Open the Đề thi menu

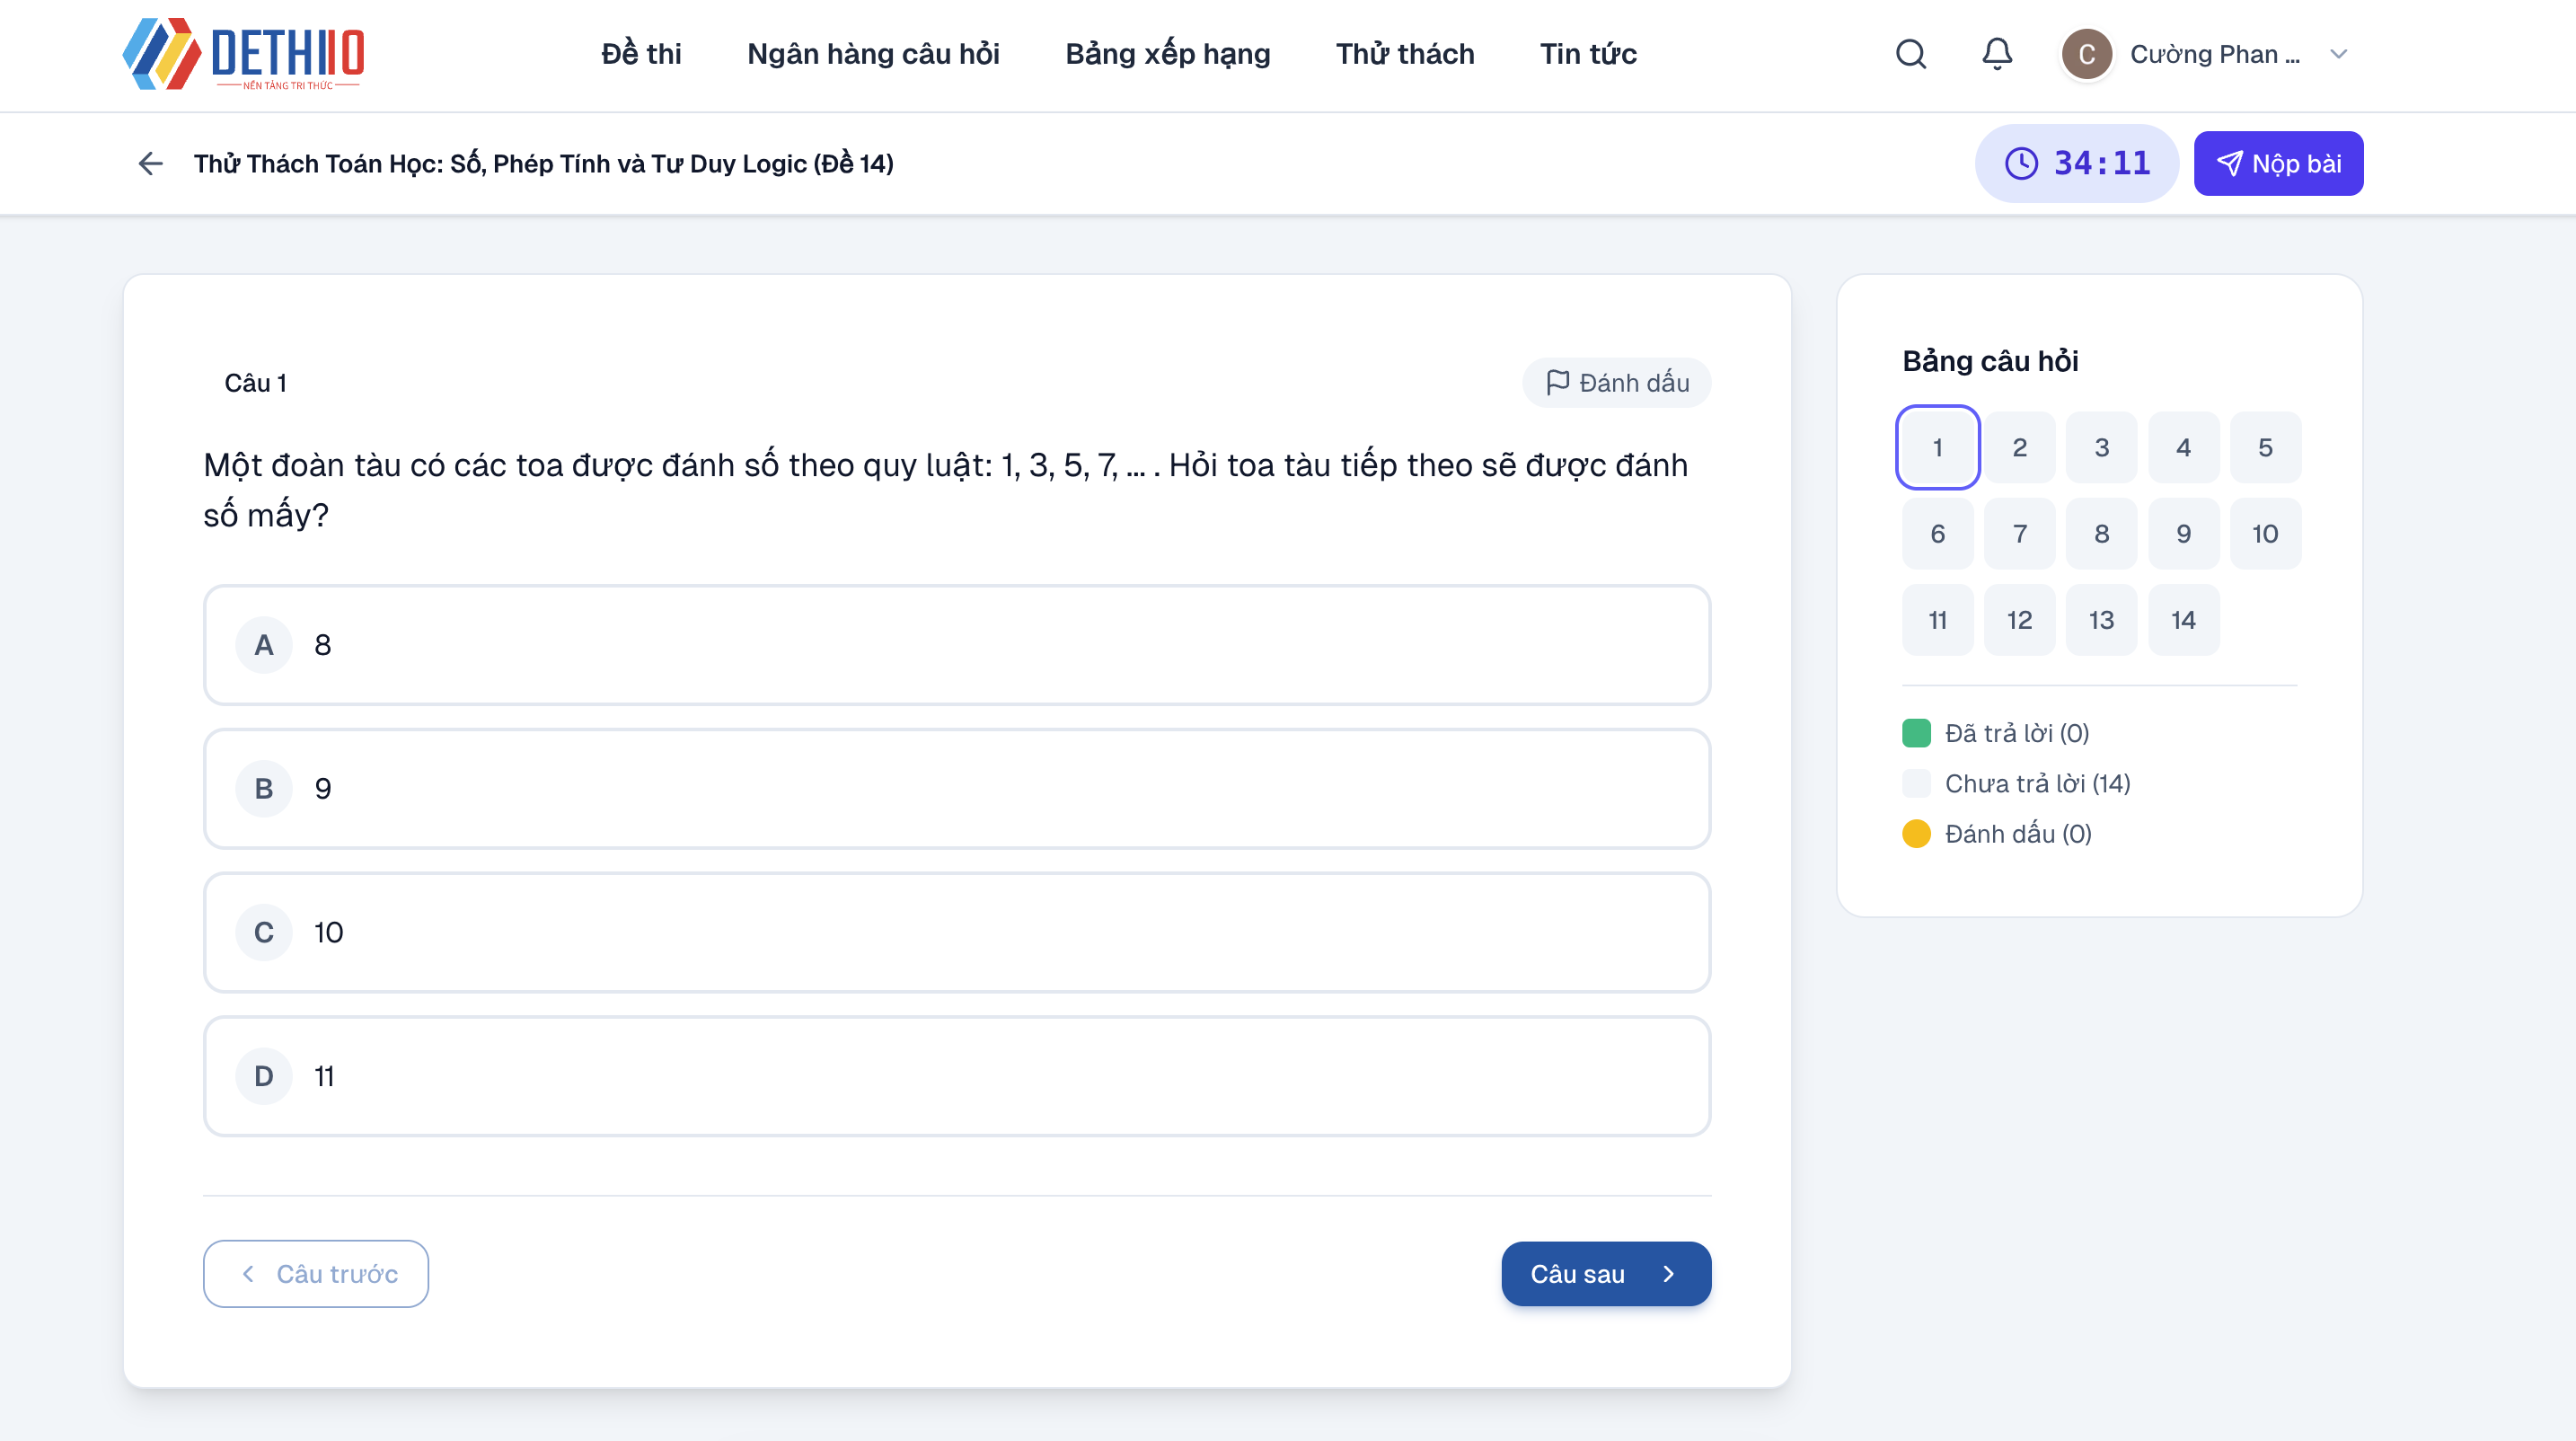coord(641,54)
